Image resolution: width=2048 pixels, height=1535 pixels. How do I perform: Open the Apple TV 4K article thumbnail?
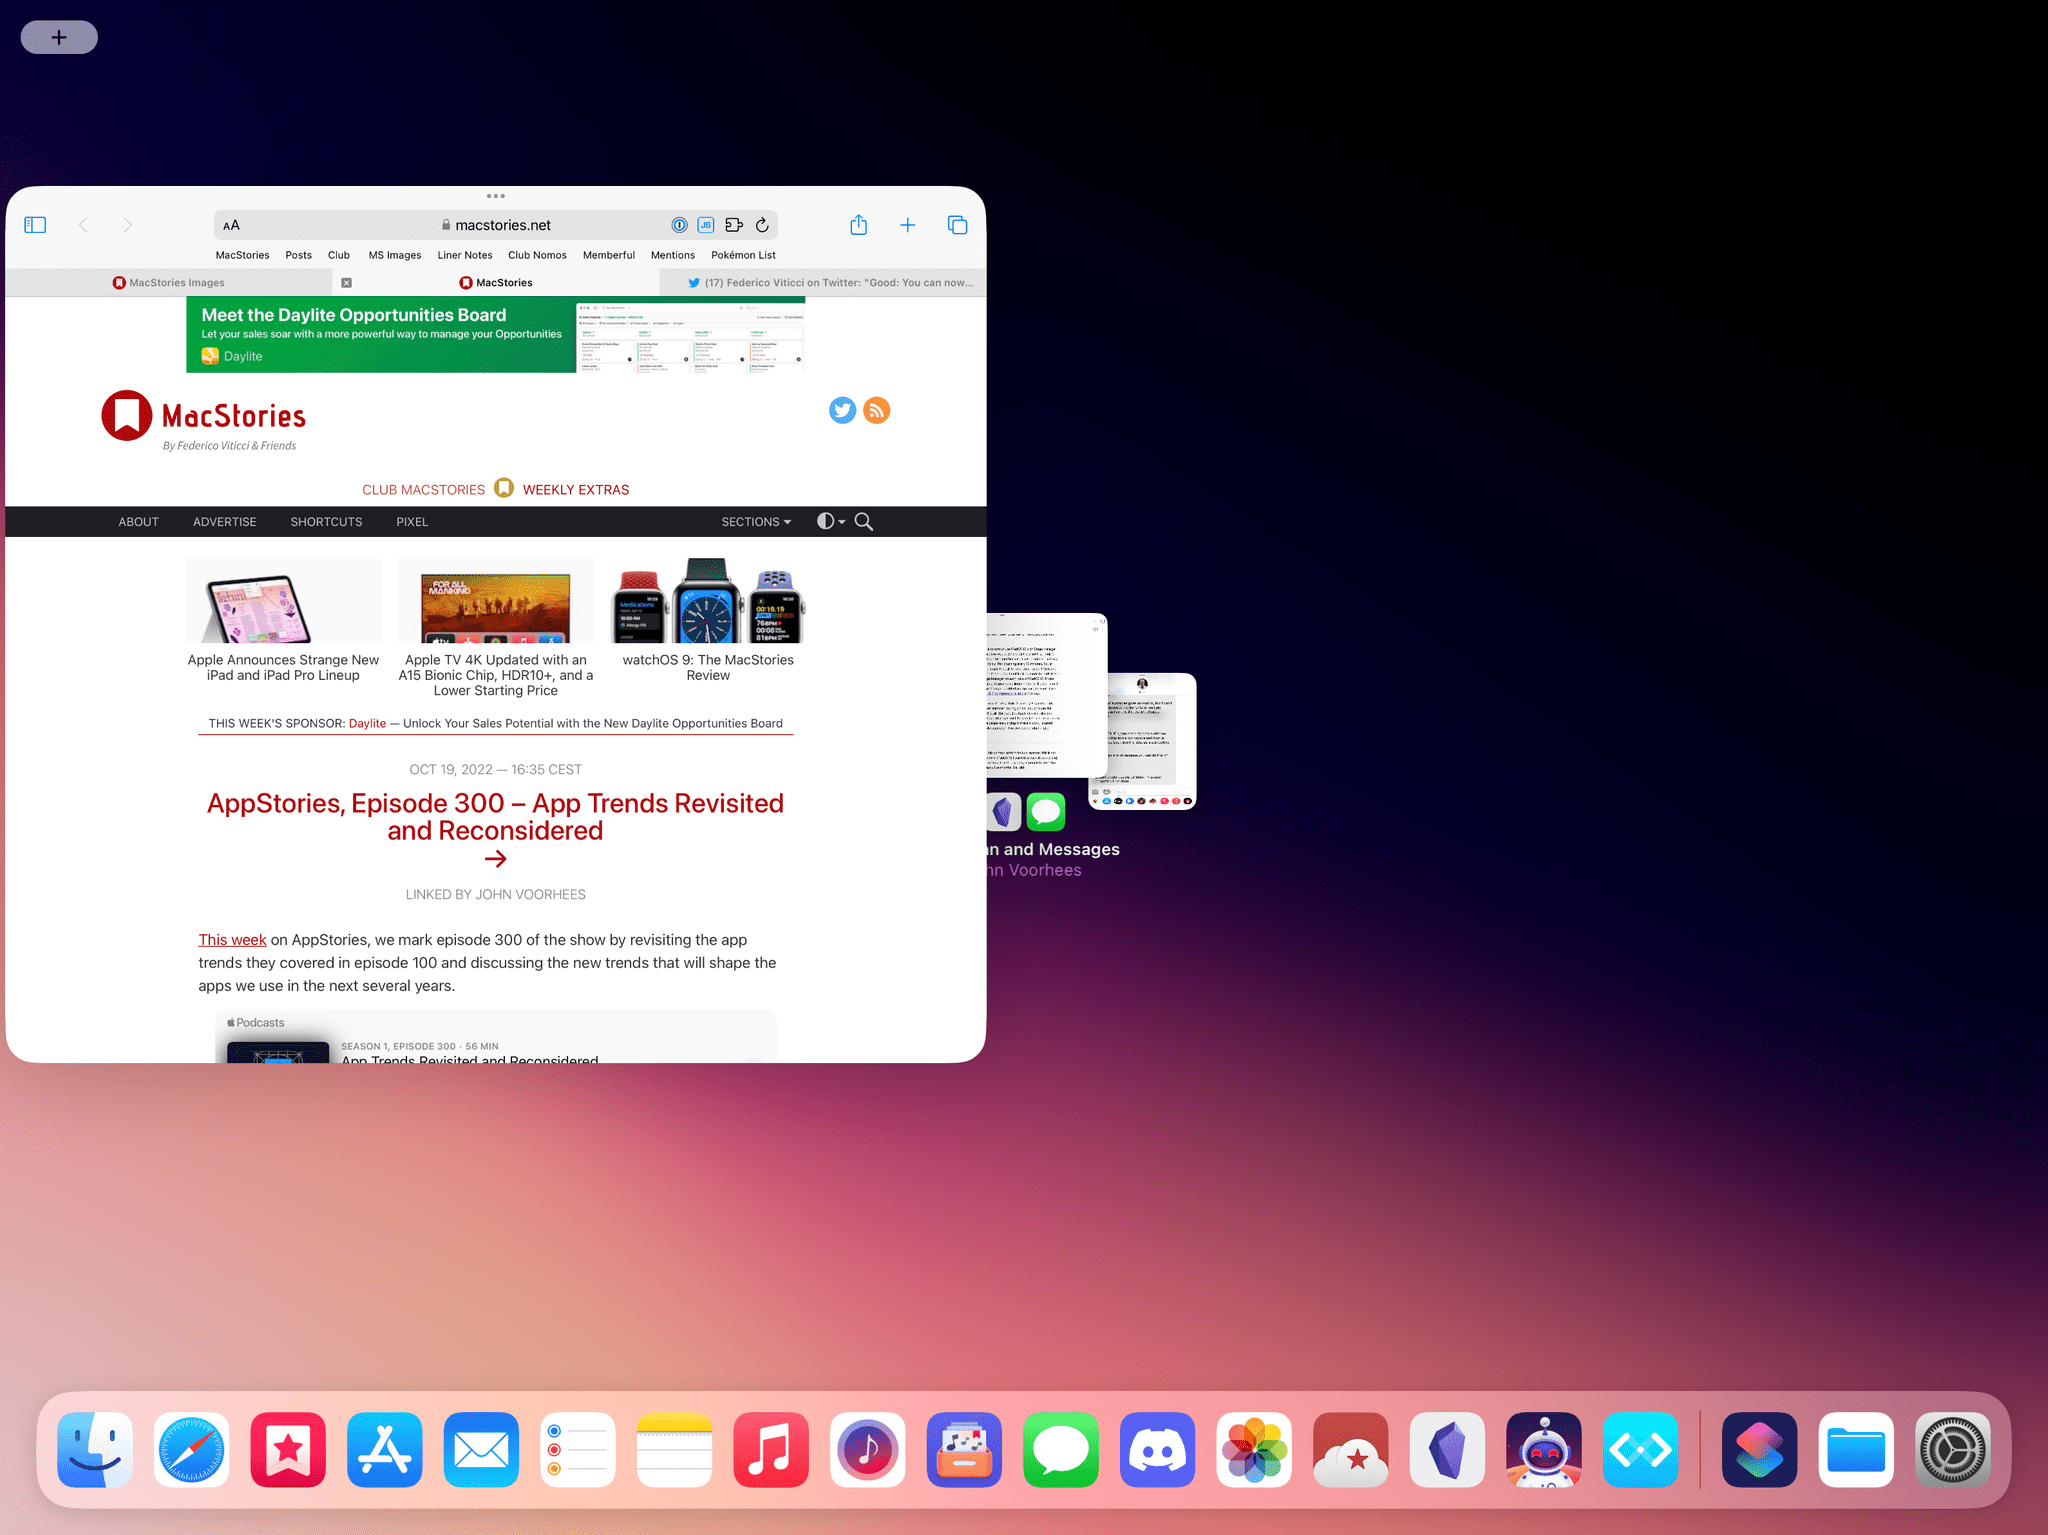click(496, 600)
